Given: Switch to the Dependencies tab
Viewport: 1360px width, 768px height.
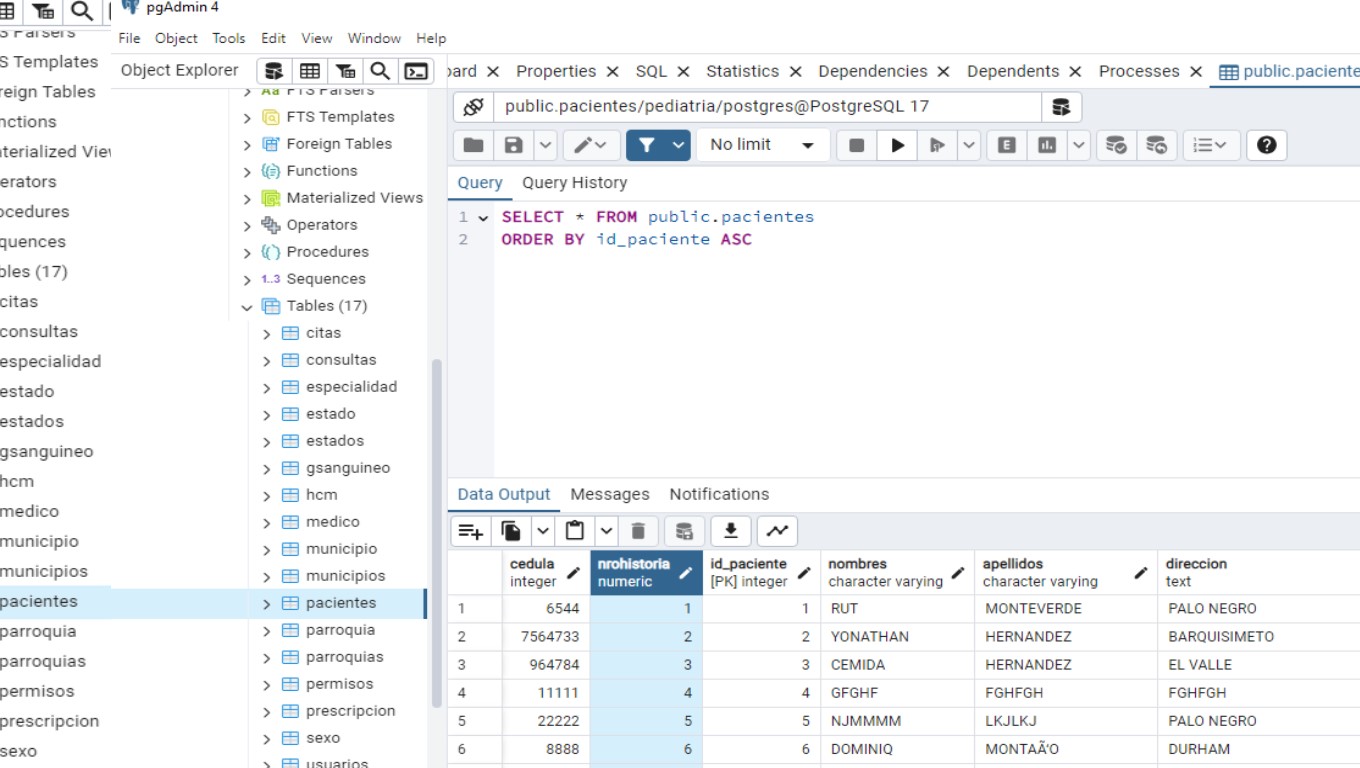Looking at the screenshot, I should [x=873, y=71].
